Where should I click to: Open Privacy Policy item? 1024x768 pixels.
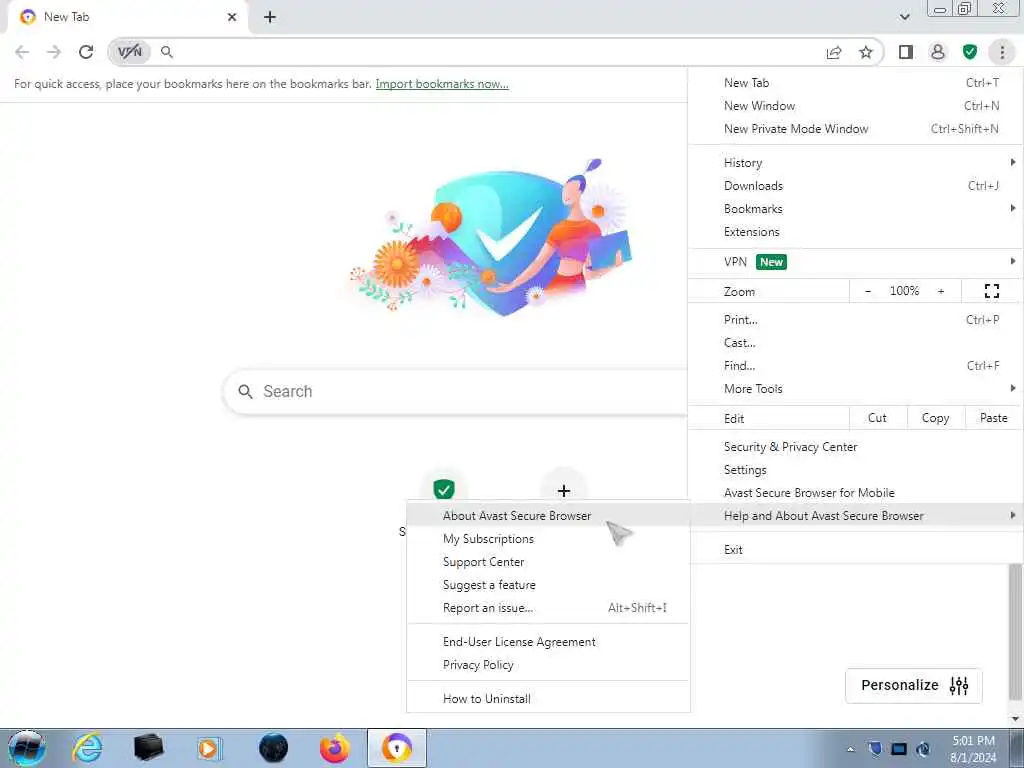pyautogui.click(x=548, y=664)
